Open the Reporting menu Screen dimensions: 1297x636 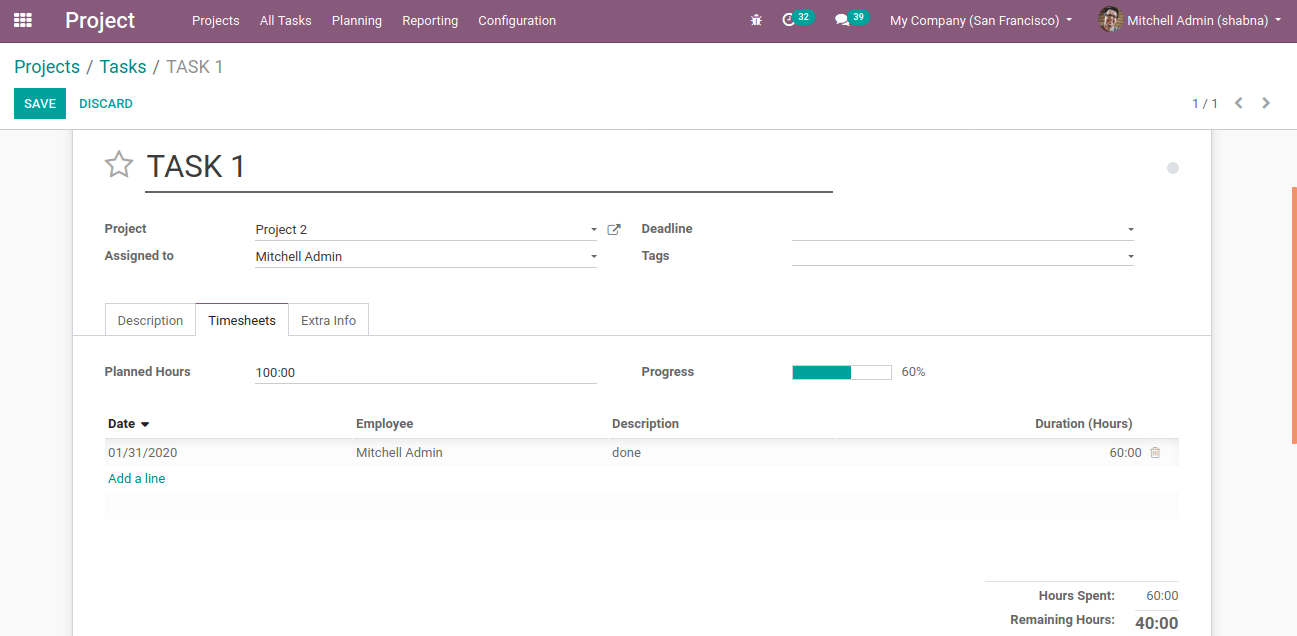click(430, 20)
